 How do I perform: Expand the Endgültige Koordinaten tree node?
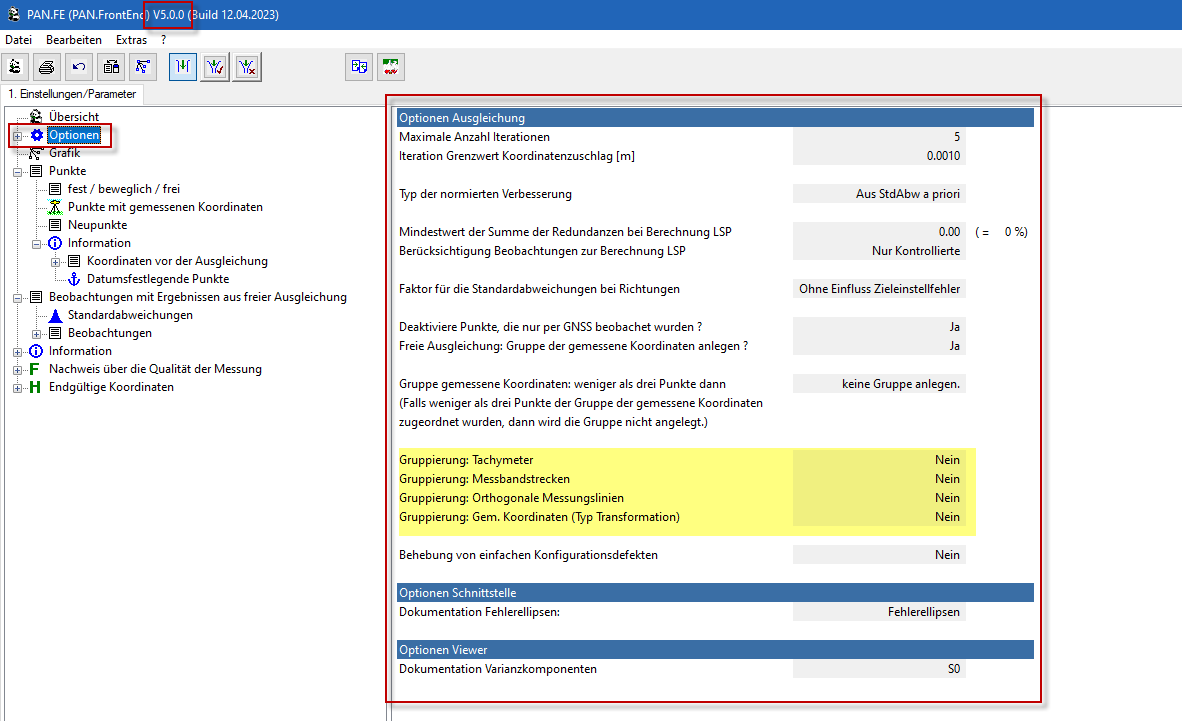click(17, 387)
